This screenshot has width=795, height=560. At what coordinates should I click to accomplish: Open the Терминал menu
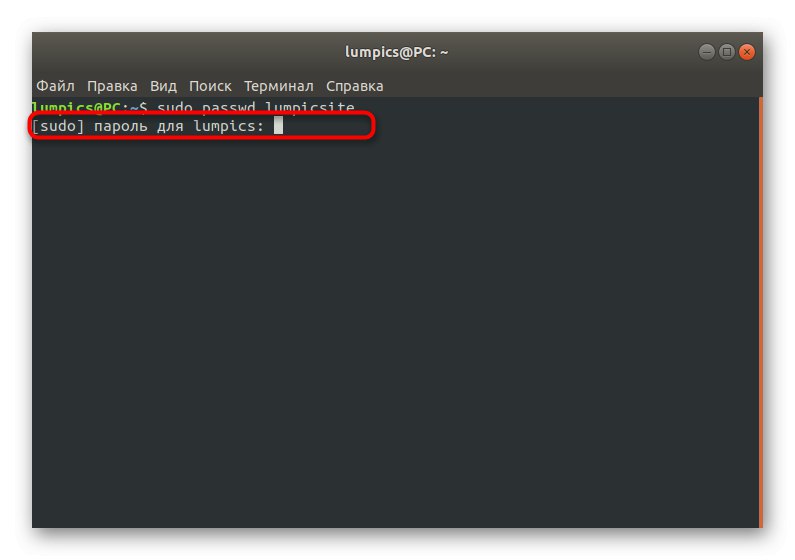279,86
